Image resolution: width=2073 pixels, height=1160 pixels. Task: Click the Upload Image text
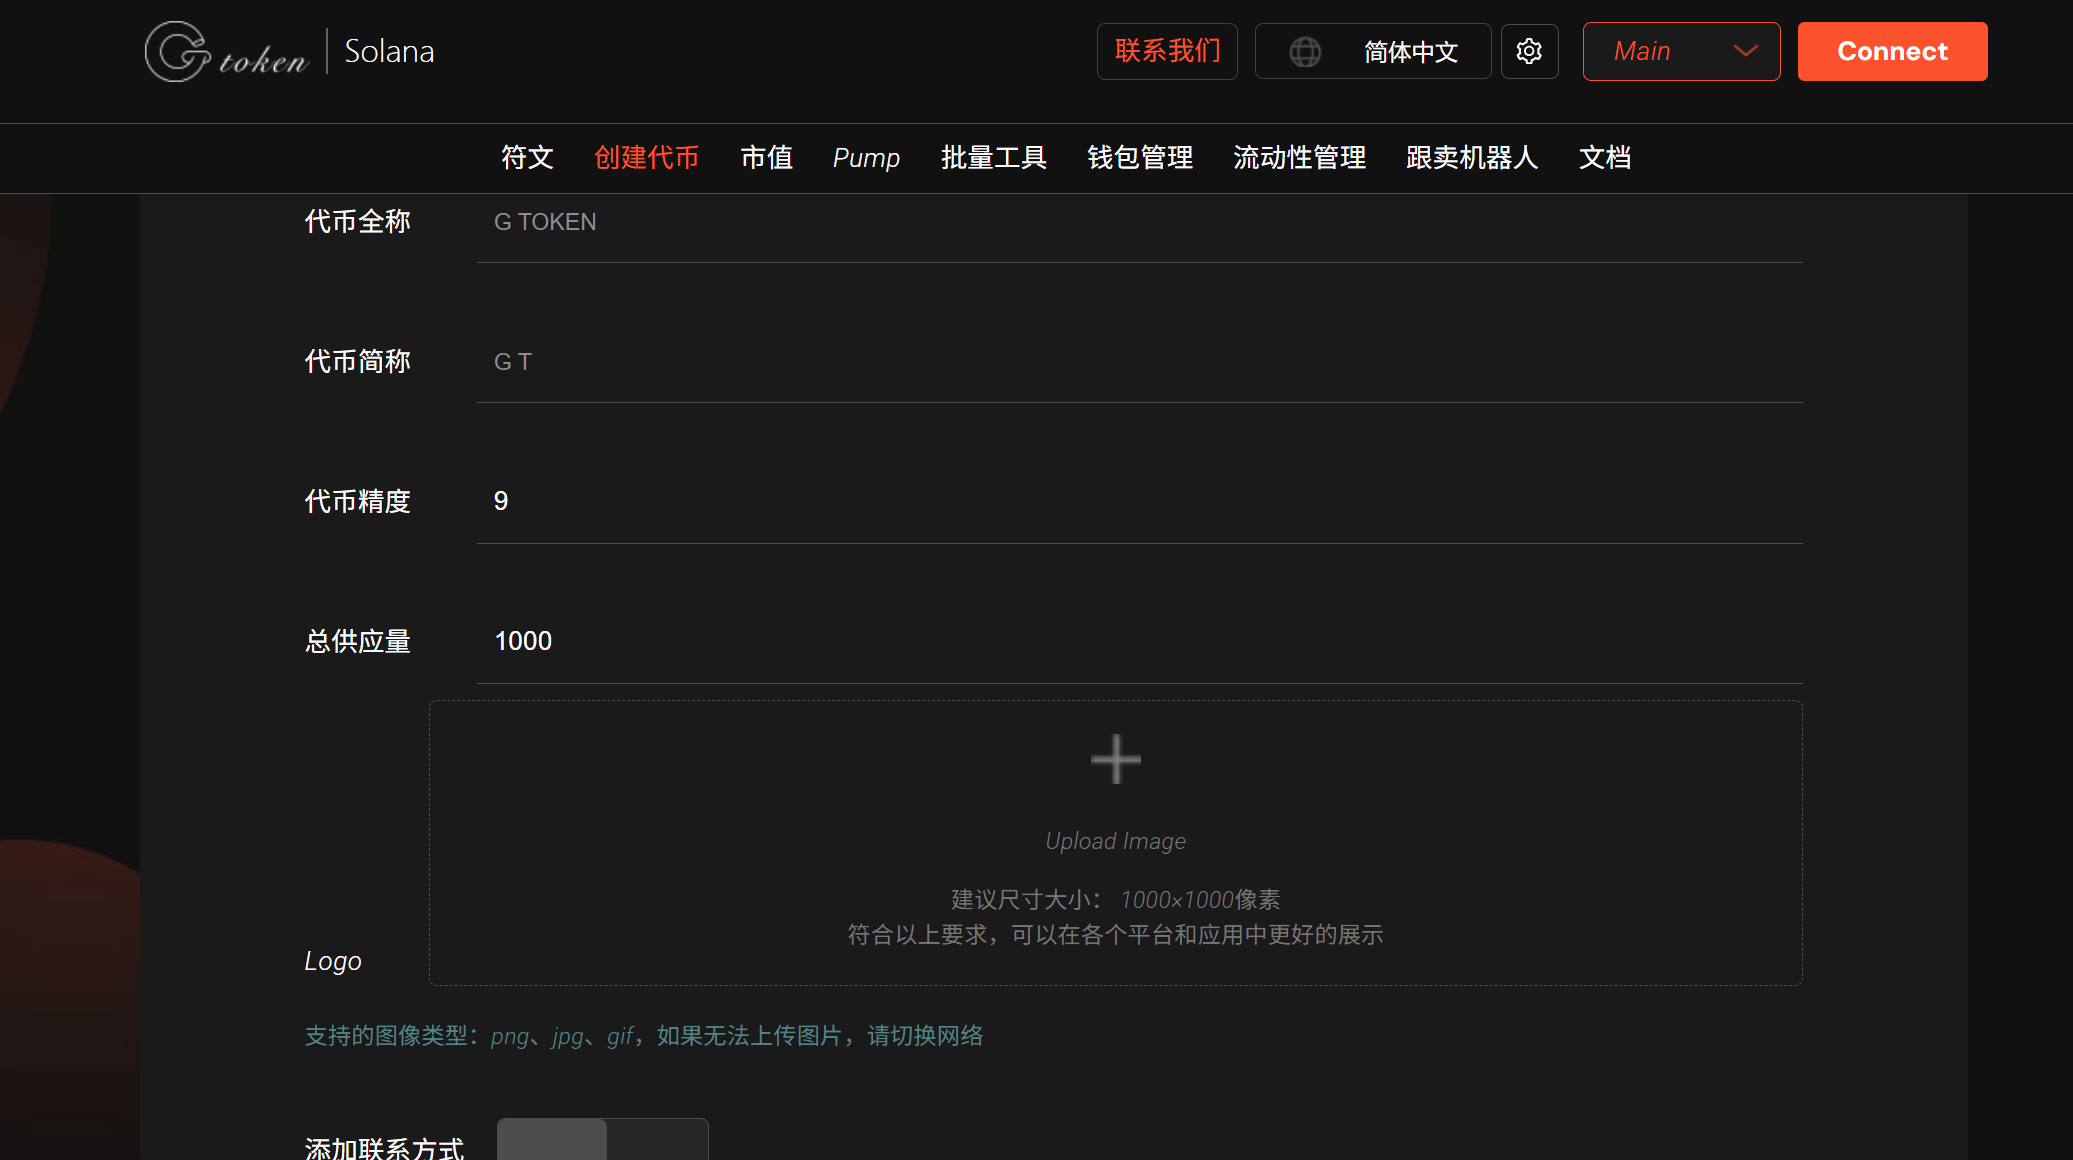tap(1115, 841)
